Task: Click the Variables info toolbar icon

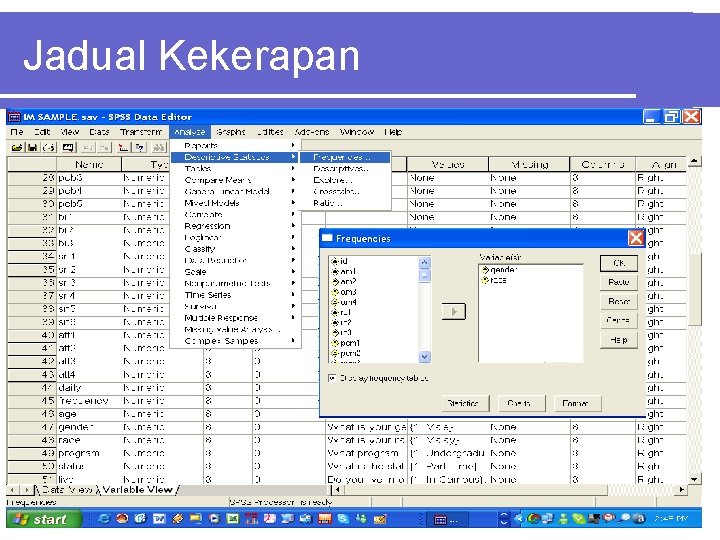Action: [140, 147]
